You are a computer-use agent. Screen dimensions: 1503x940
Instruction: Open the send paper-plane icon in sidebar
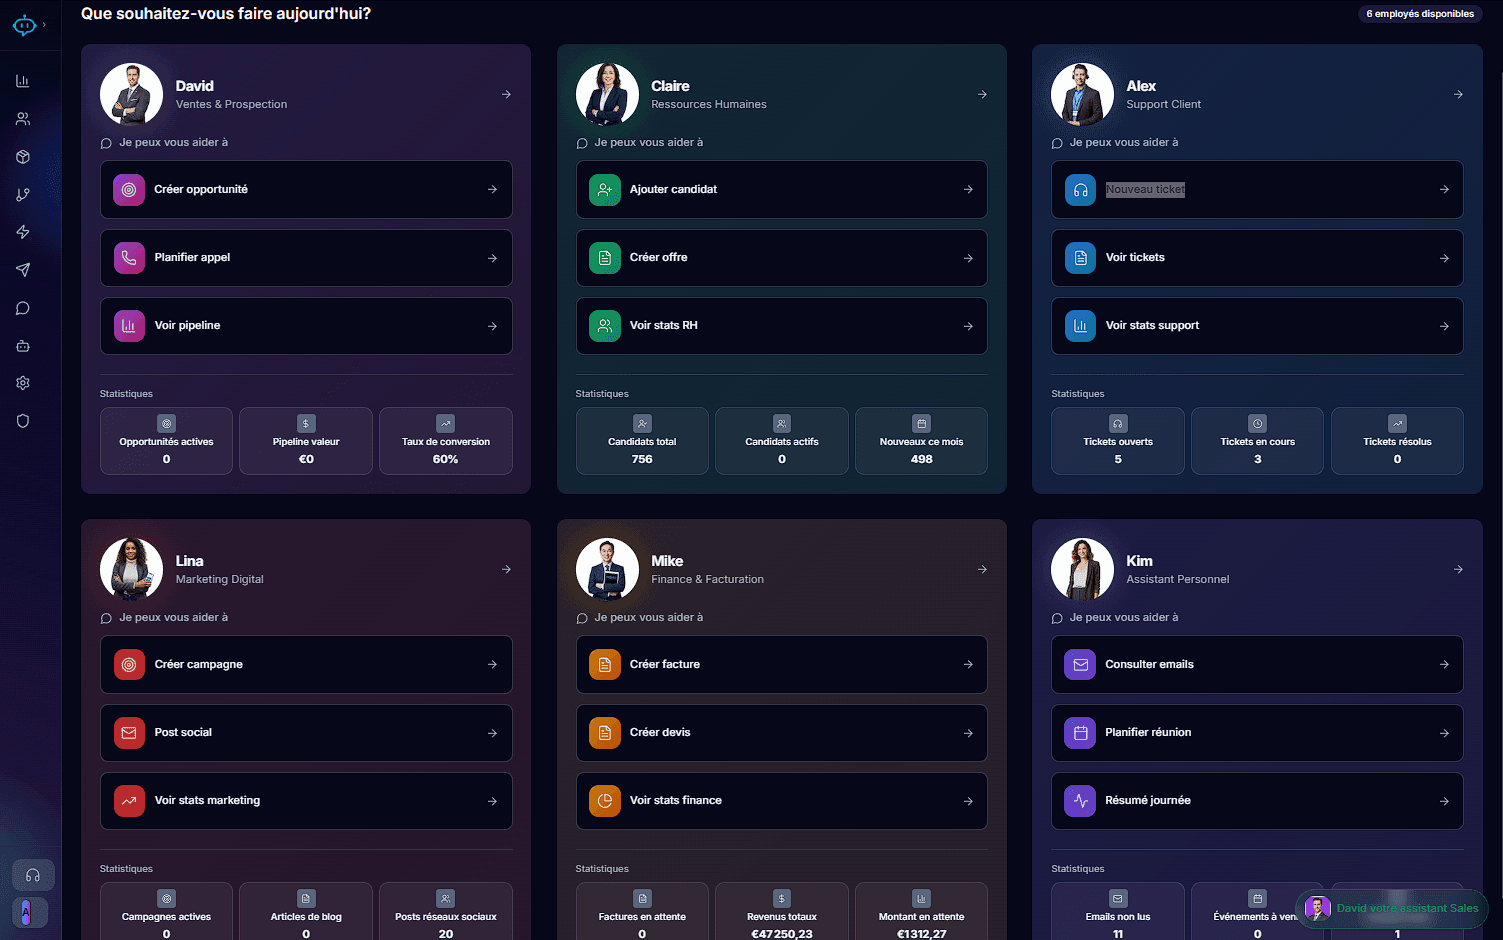coord(22,270)
